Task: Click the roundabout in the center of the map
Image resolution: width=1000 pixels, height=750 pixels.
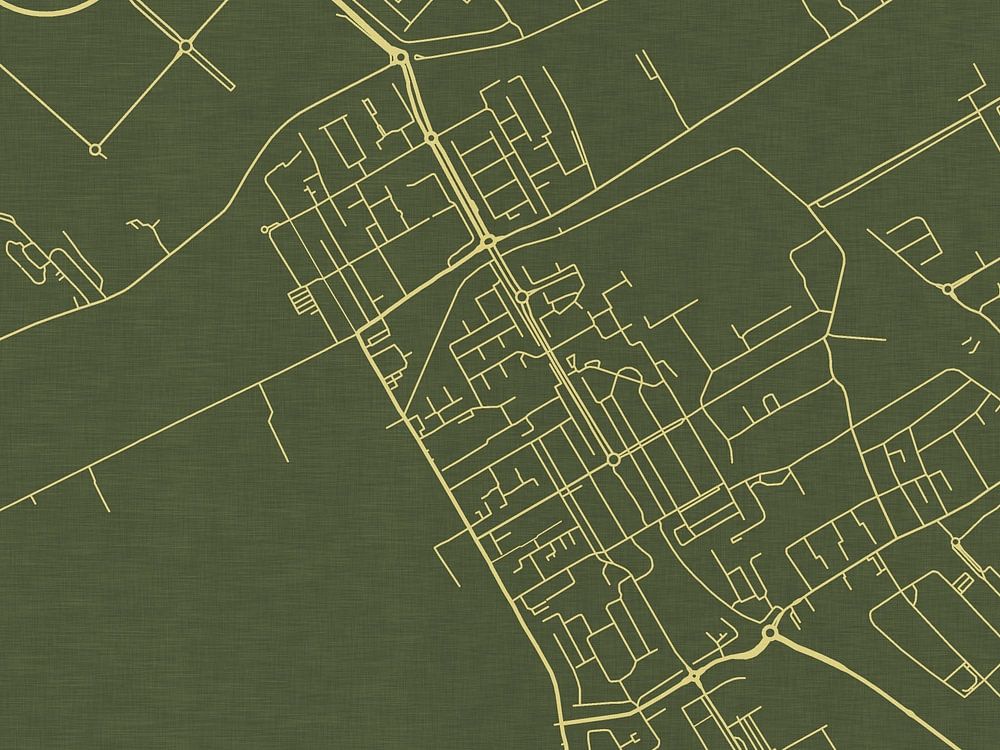Action: (613, 459)
